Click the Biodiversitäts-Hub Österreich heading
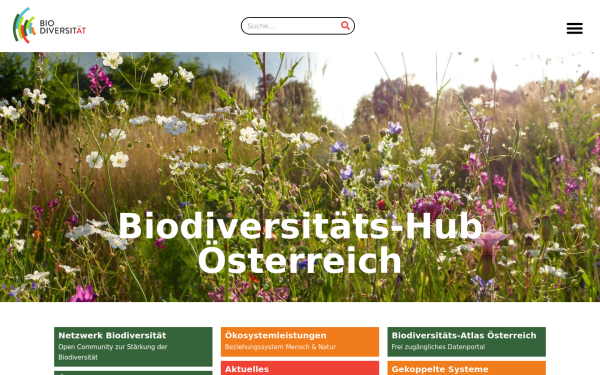 tap(300, 243)
